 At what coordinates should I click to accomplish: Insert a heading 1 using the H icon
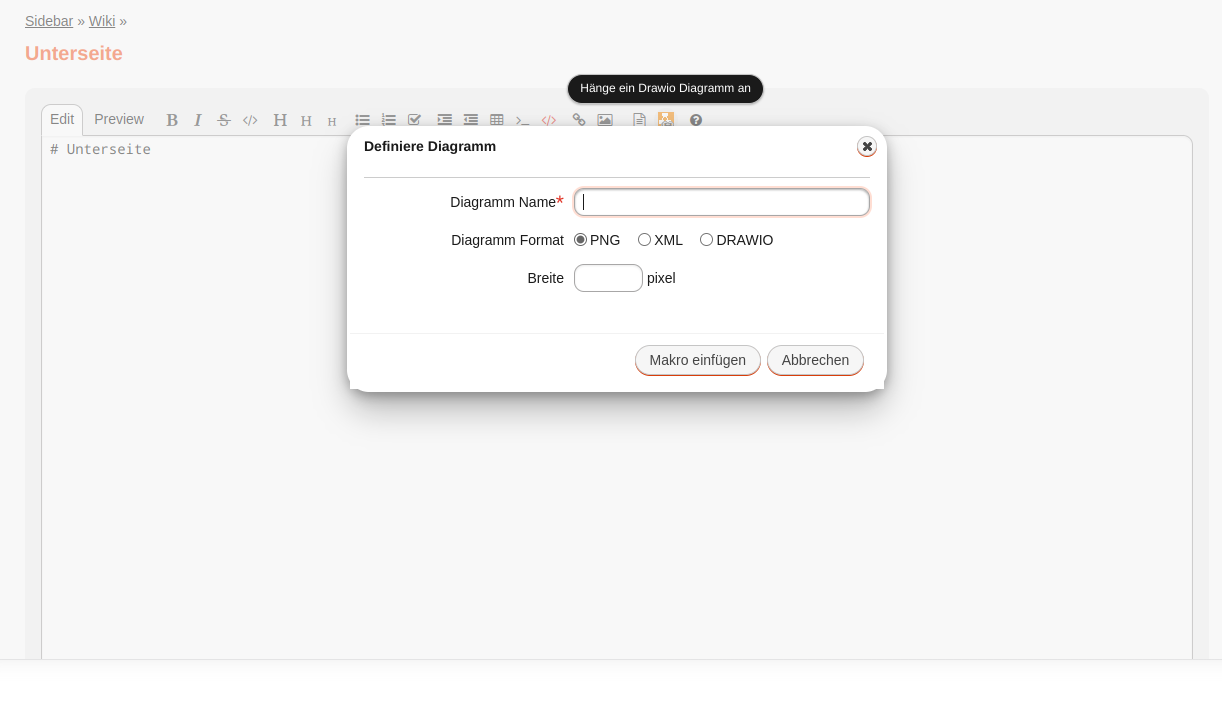[x=280, y=120]
